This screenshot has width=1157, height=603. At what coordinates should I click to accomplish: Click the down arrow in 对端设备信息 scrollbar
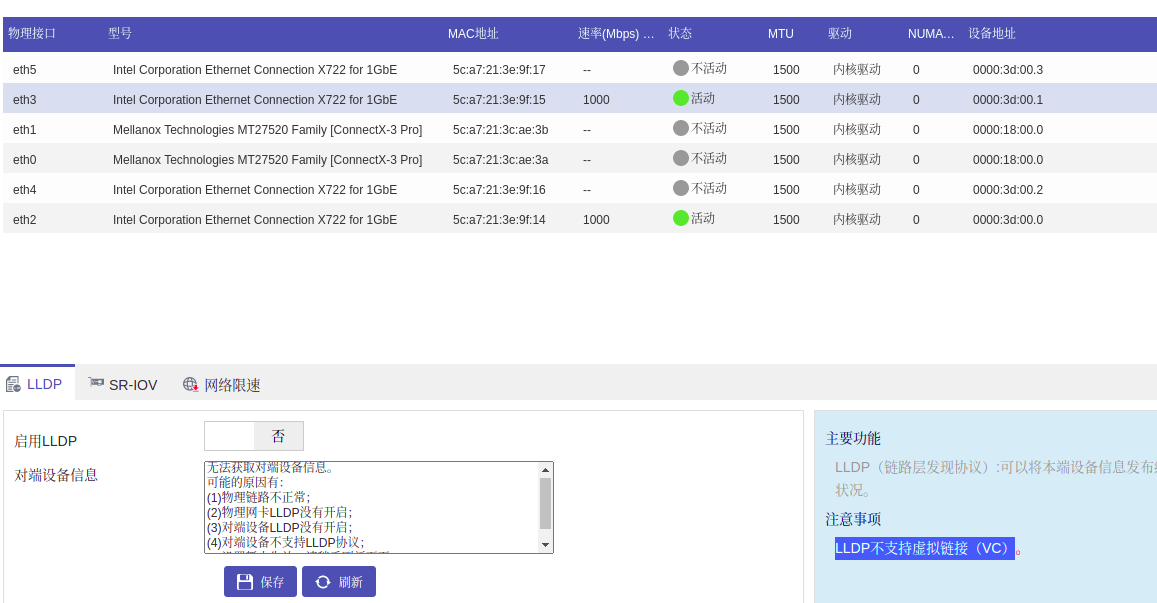pos(545,545)
